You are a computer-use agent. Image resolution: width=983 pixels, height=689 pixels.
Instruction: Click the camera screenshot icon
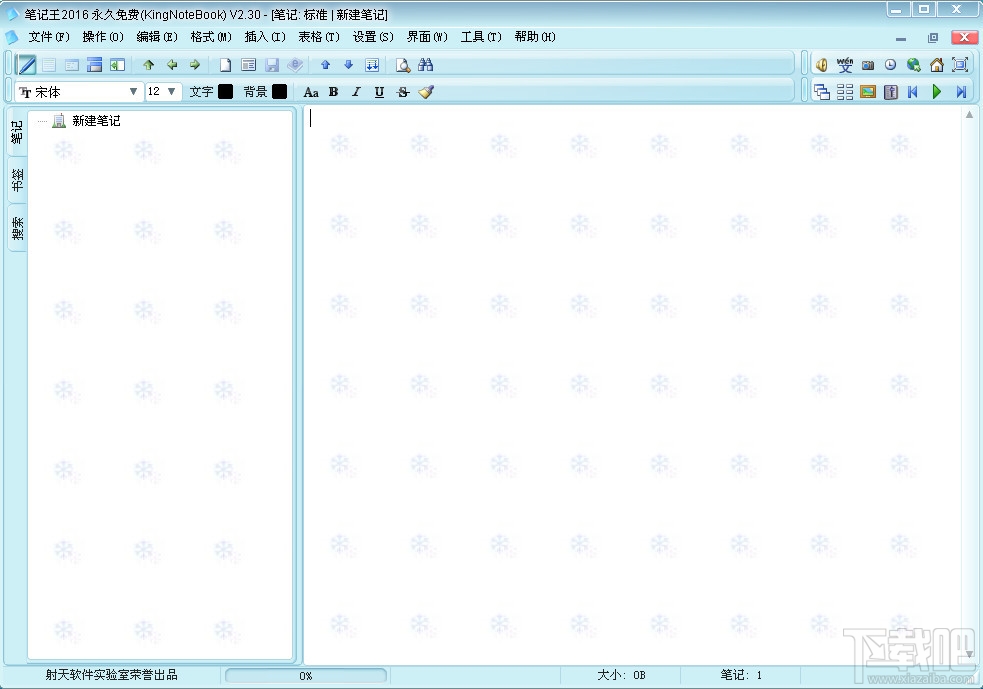click(x=868, y=65)
